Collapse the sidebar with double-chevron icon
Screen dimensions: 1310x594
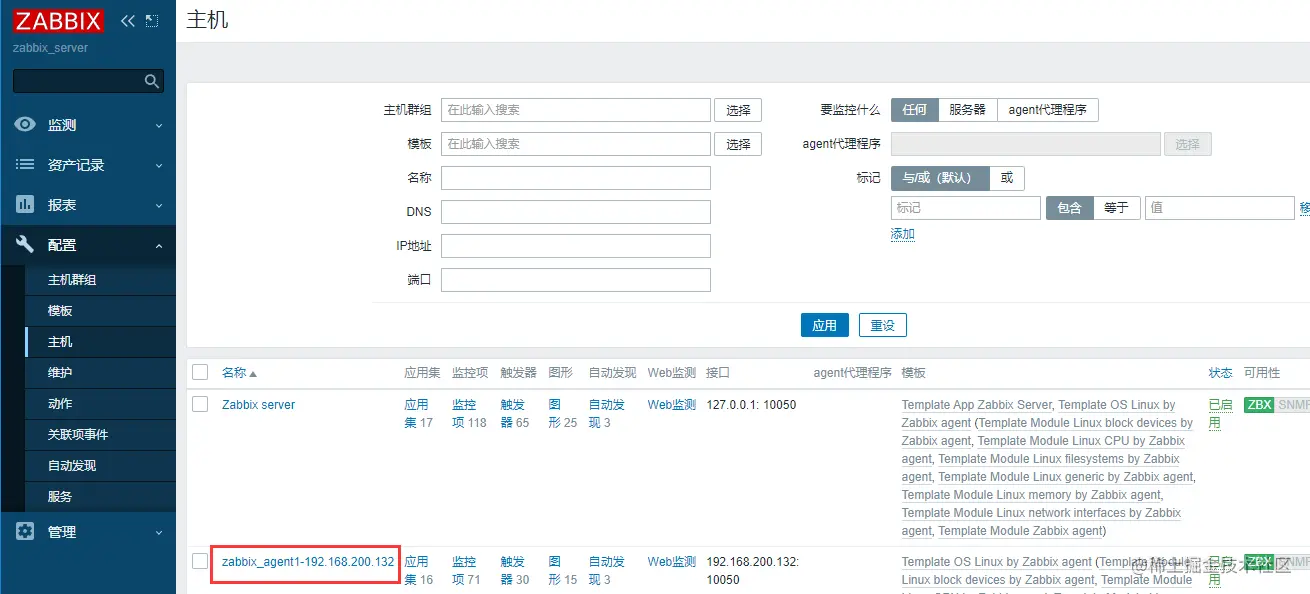click(x=127, y=20)
